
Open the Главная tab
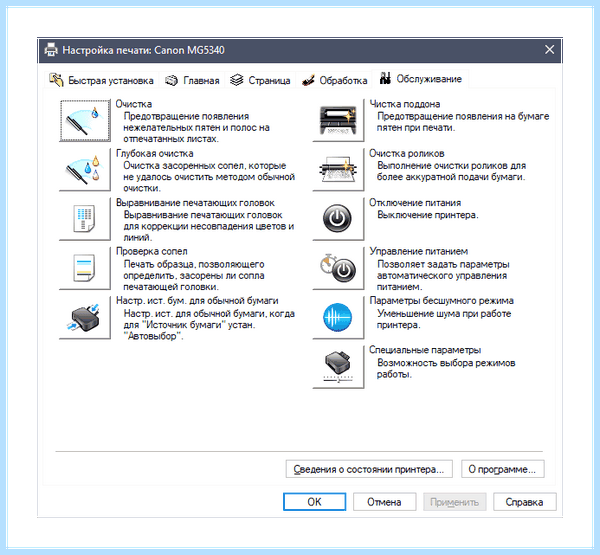click(x=192, y=80)
